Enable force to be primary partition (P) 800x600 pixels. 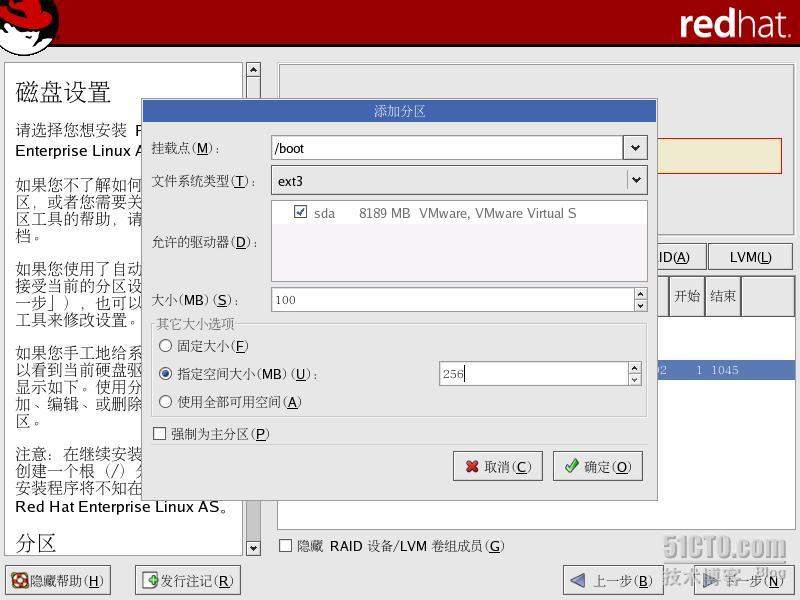point(159,434)
